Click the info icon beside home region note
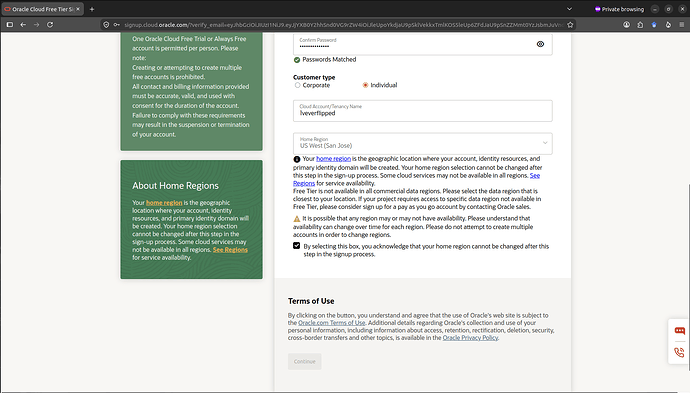The width and height of the screenshot is (690, 393). click(297, 159)
